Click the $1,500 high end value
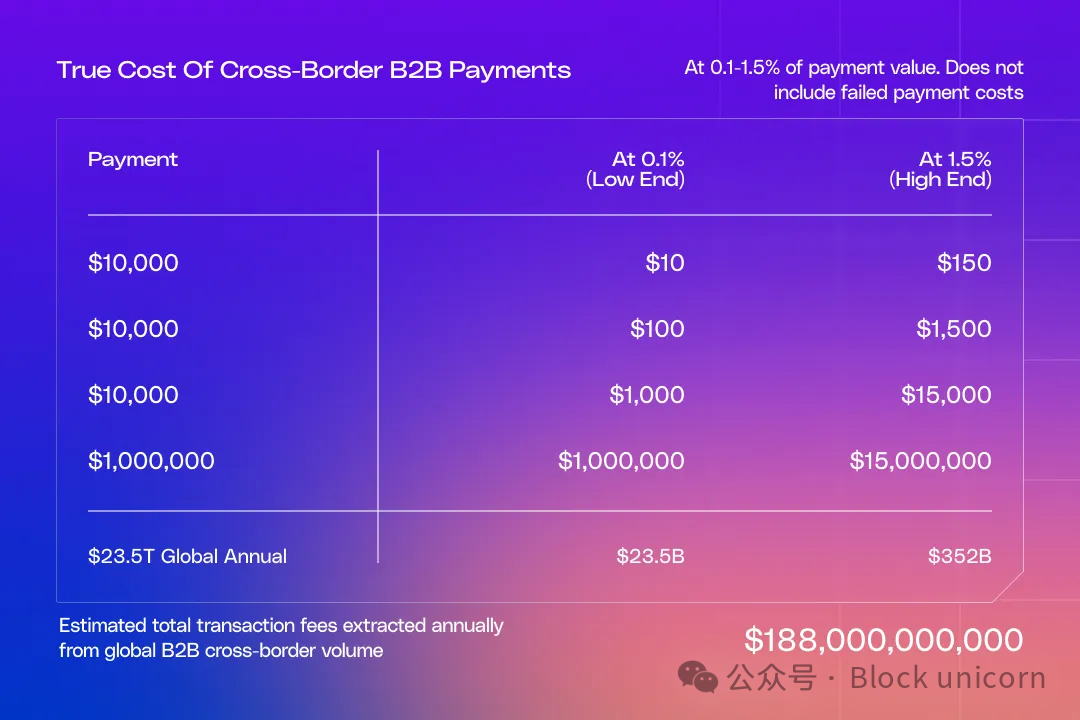 click(954, 329)
